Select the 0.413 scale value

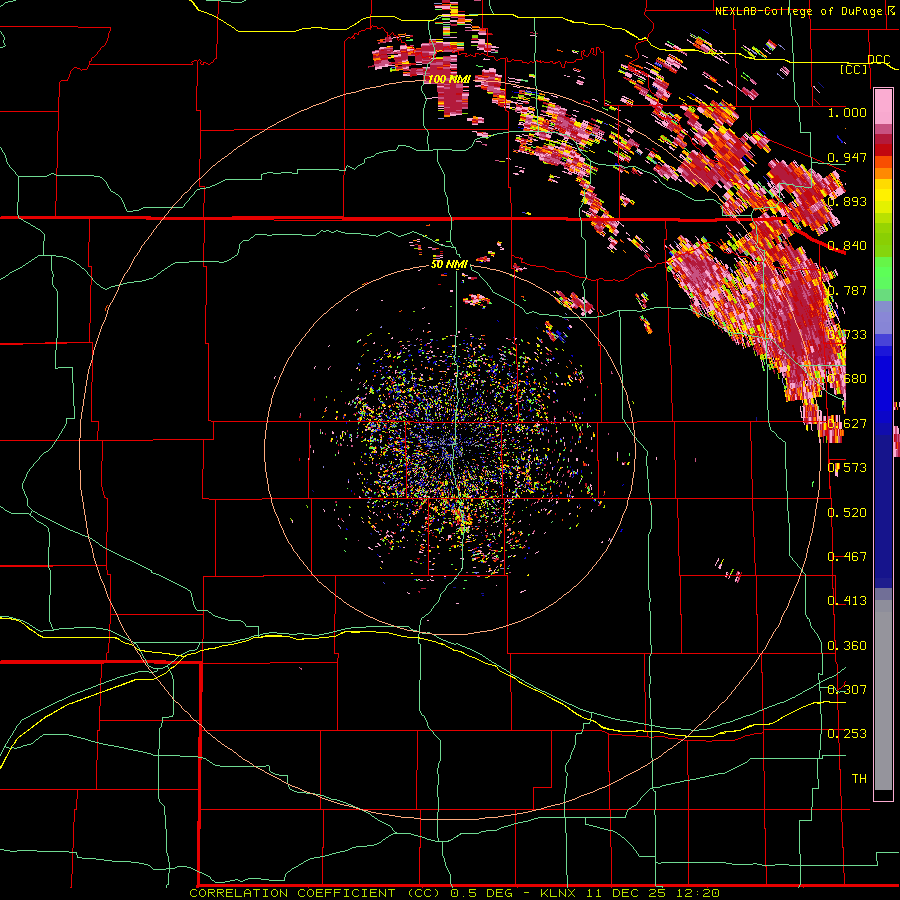(847, 600)
